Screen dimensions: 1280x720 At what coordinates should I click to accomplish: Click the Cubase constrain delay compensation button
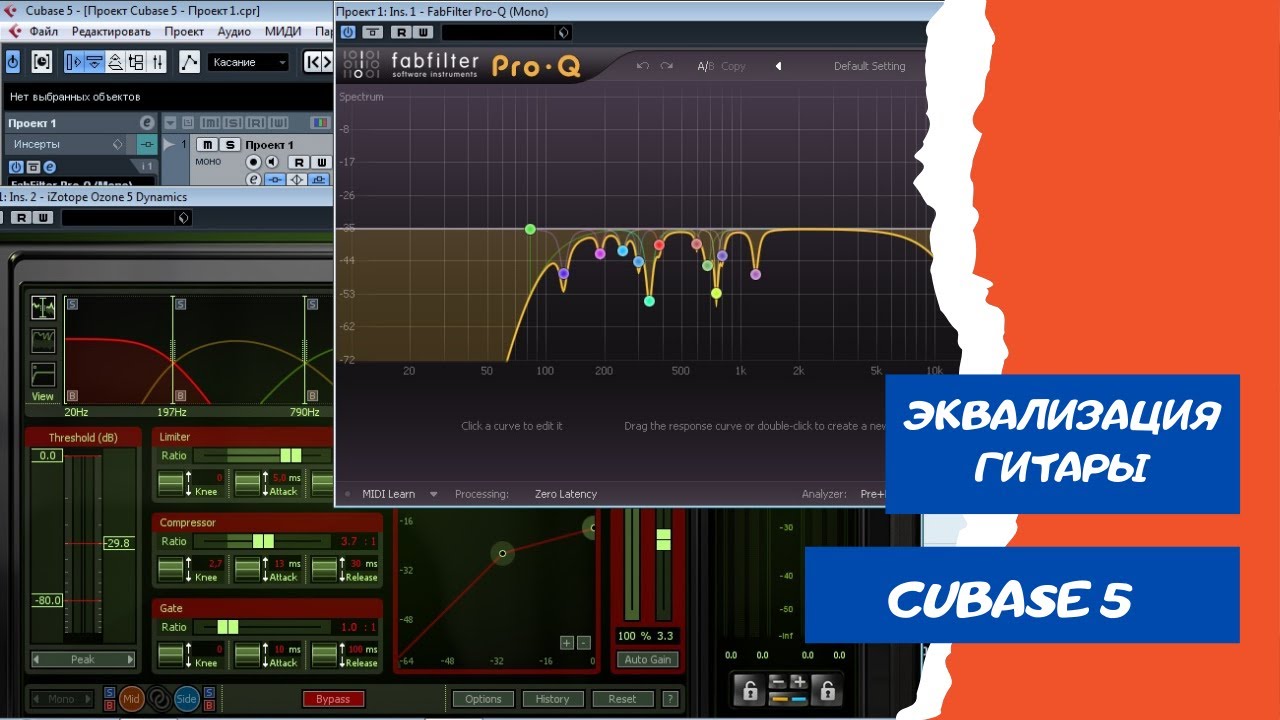tap(41, 62)
